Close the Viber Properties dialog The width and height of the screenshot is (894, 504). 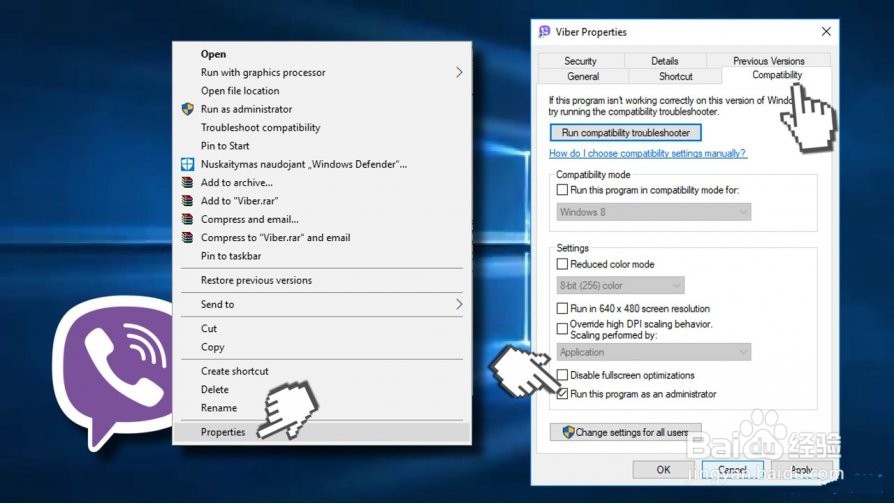click(826, 32)
